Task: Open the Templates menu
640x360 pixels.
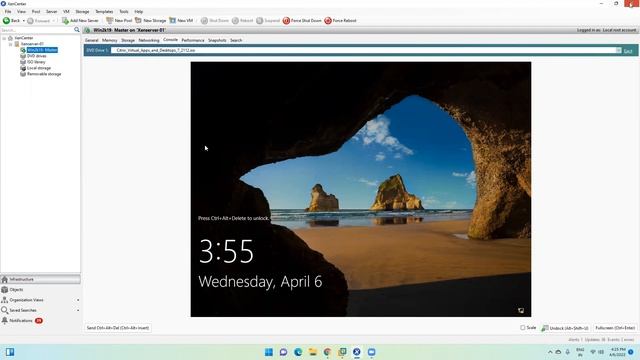Action: (x=104, y=11)
